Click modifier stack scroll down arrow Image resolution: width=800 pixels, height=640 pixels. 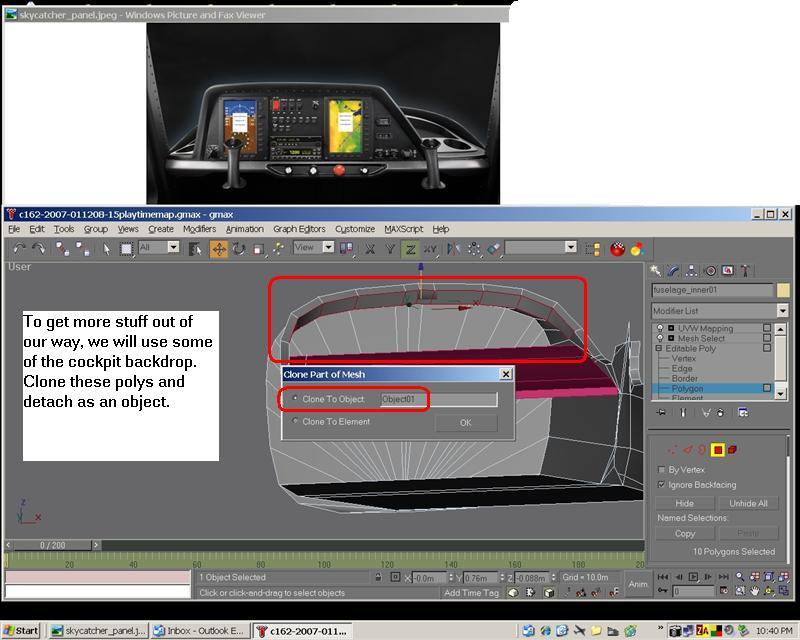tap(781, 393)
